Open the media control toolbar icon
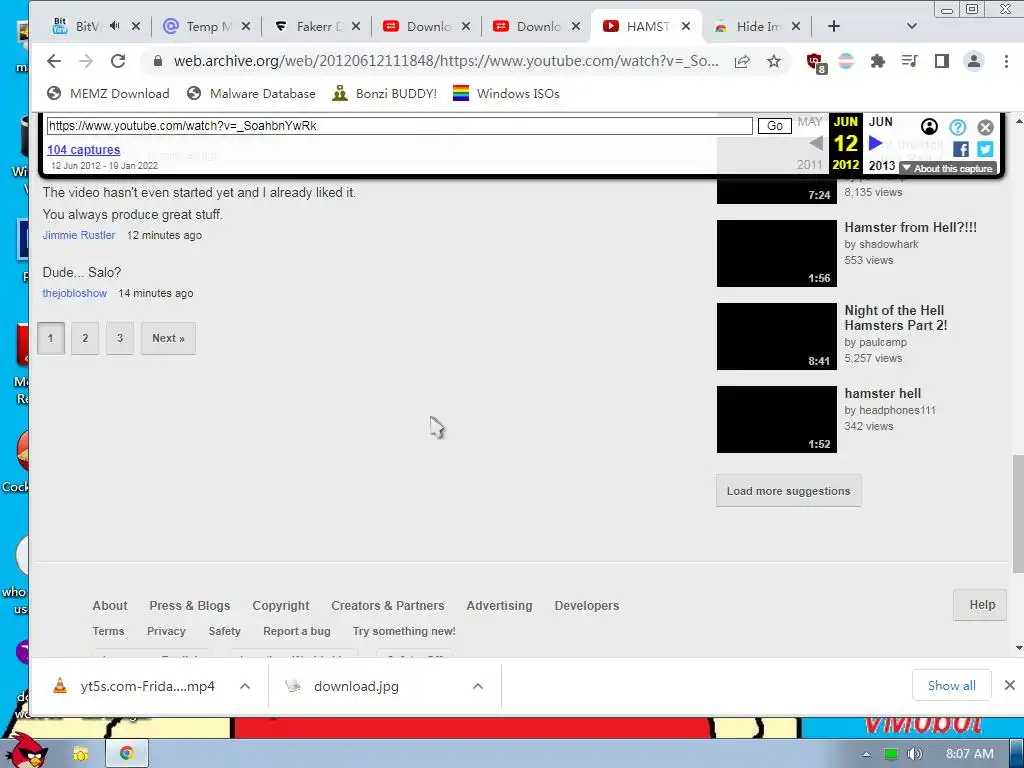This screenshot has width=1024, height=768. (x=909, y=61)
